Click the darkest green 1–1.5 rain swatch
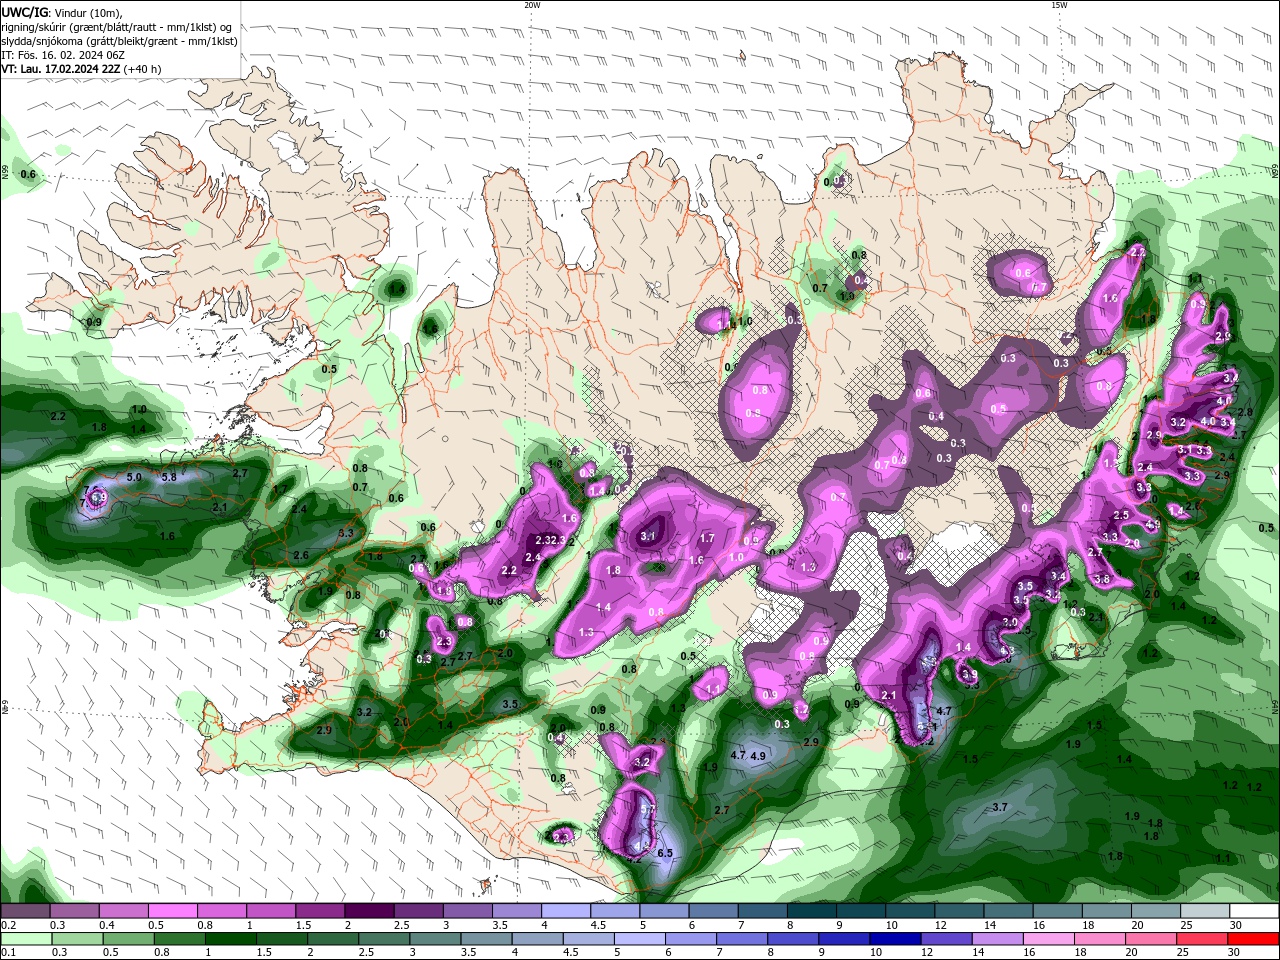Viewport: 1280px width, 960px height. tap(229, 939)
